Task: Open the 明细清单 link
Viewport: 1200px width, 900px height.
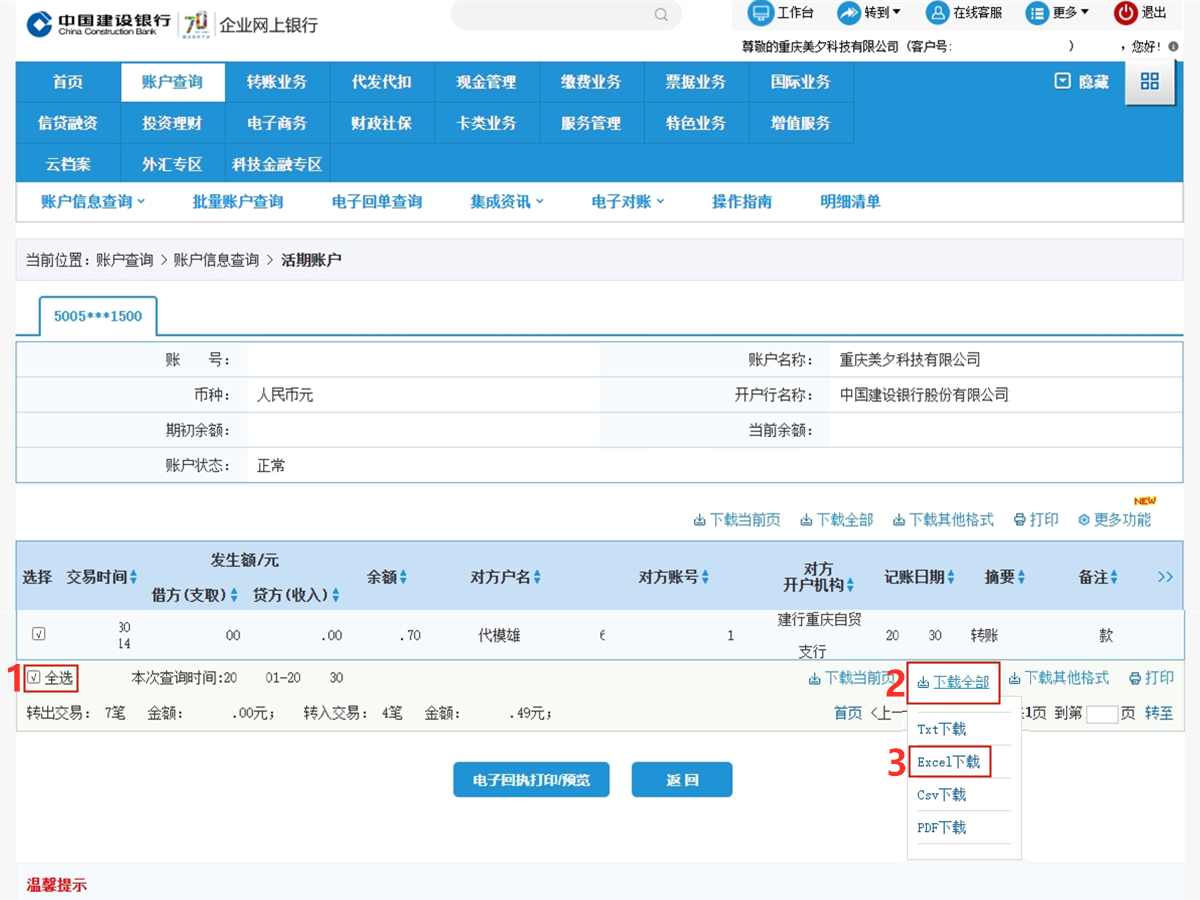Action: (850, 201)
